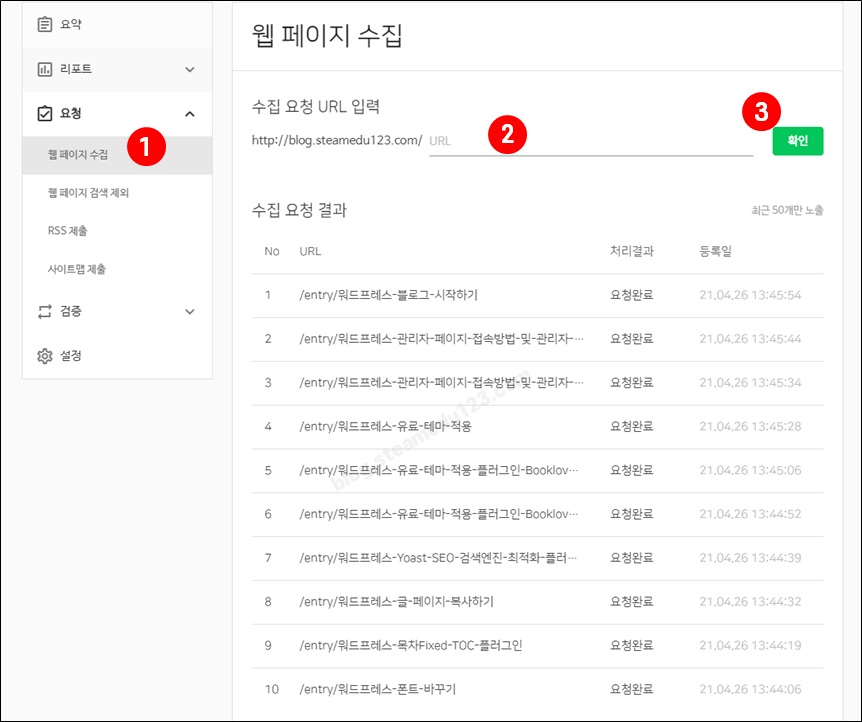
Task: Click the 수집 요청 URL 입력 heading
Action: tap(316, 106)
